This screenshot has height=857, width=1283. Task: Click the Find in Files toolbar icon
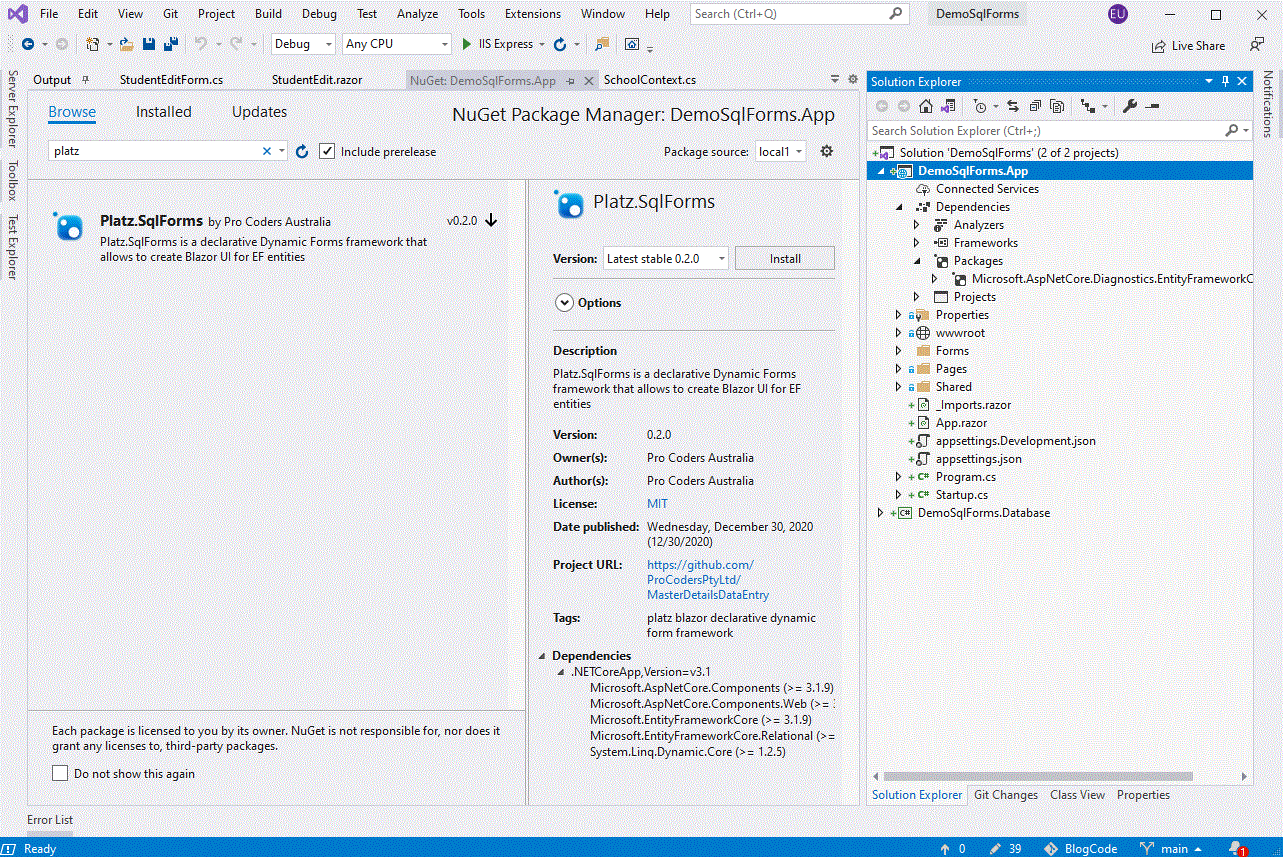coord(602,44)
